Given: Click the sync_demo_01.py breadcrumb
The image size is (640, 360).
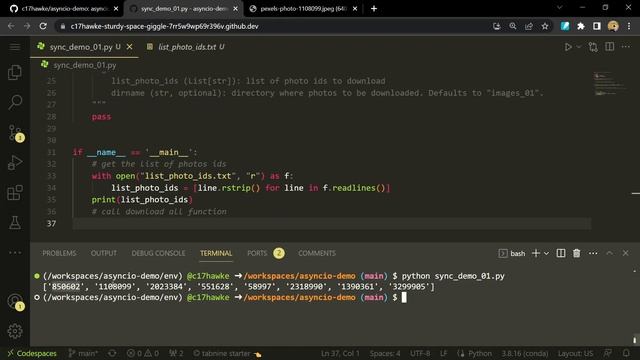Looking at the screenshot, I should [84, 65].
